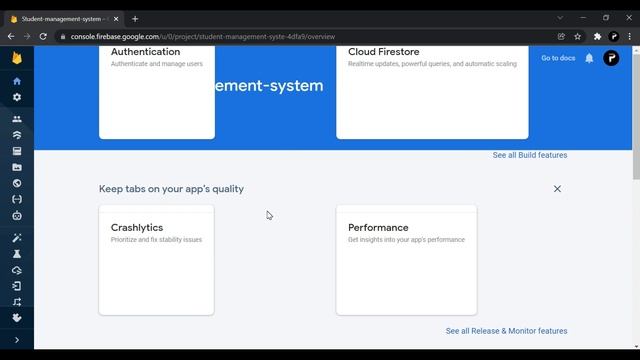
Task: Open Firebase logo home in sidebar
Action: pyautogui.click(x=17, y=58)
